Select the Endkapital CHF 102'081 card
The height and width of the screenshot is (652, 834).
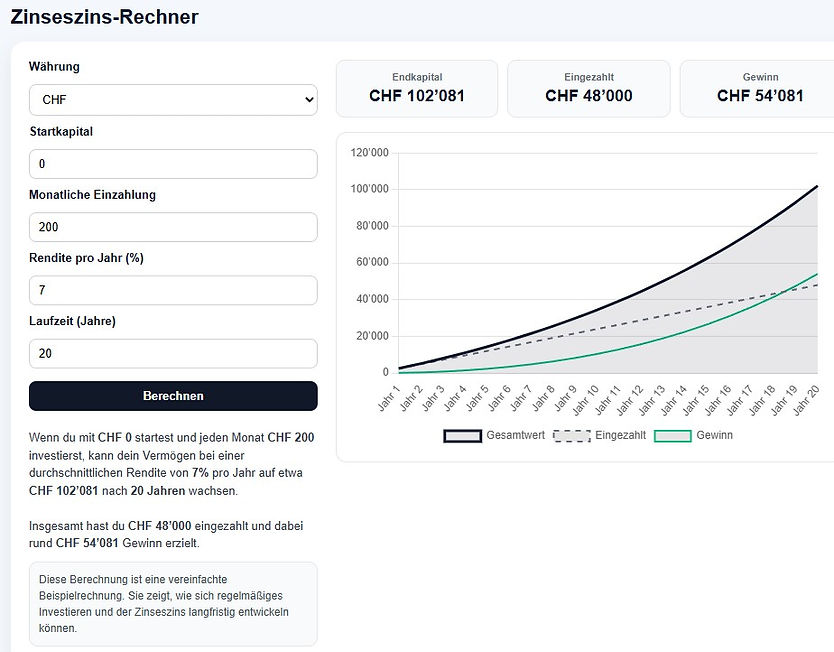(x=417, y=88)
